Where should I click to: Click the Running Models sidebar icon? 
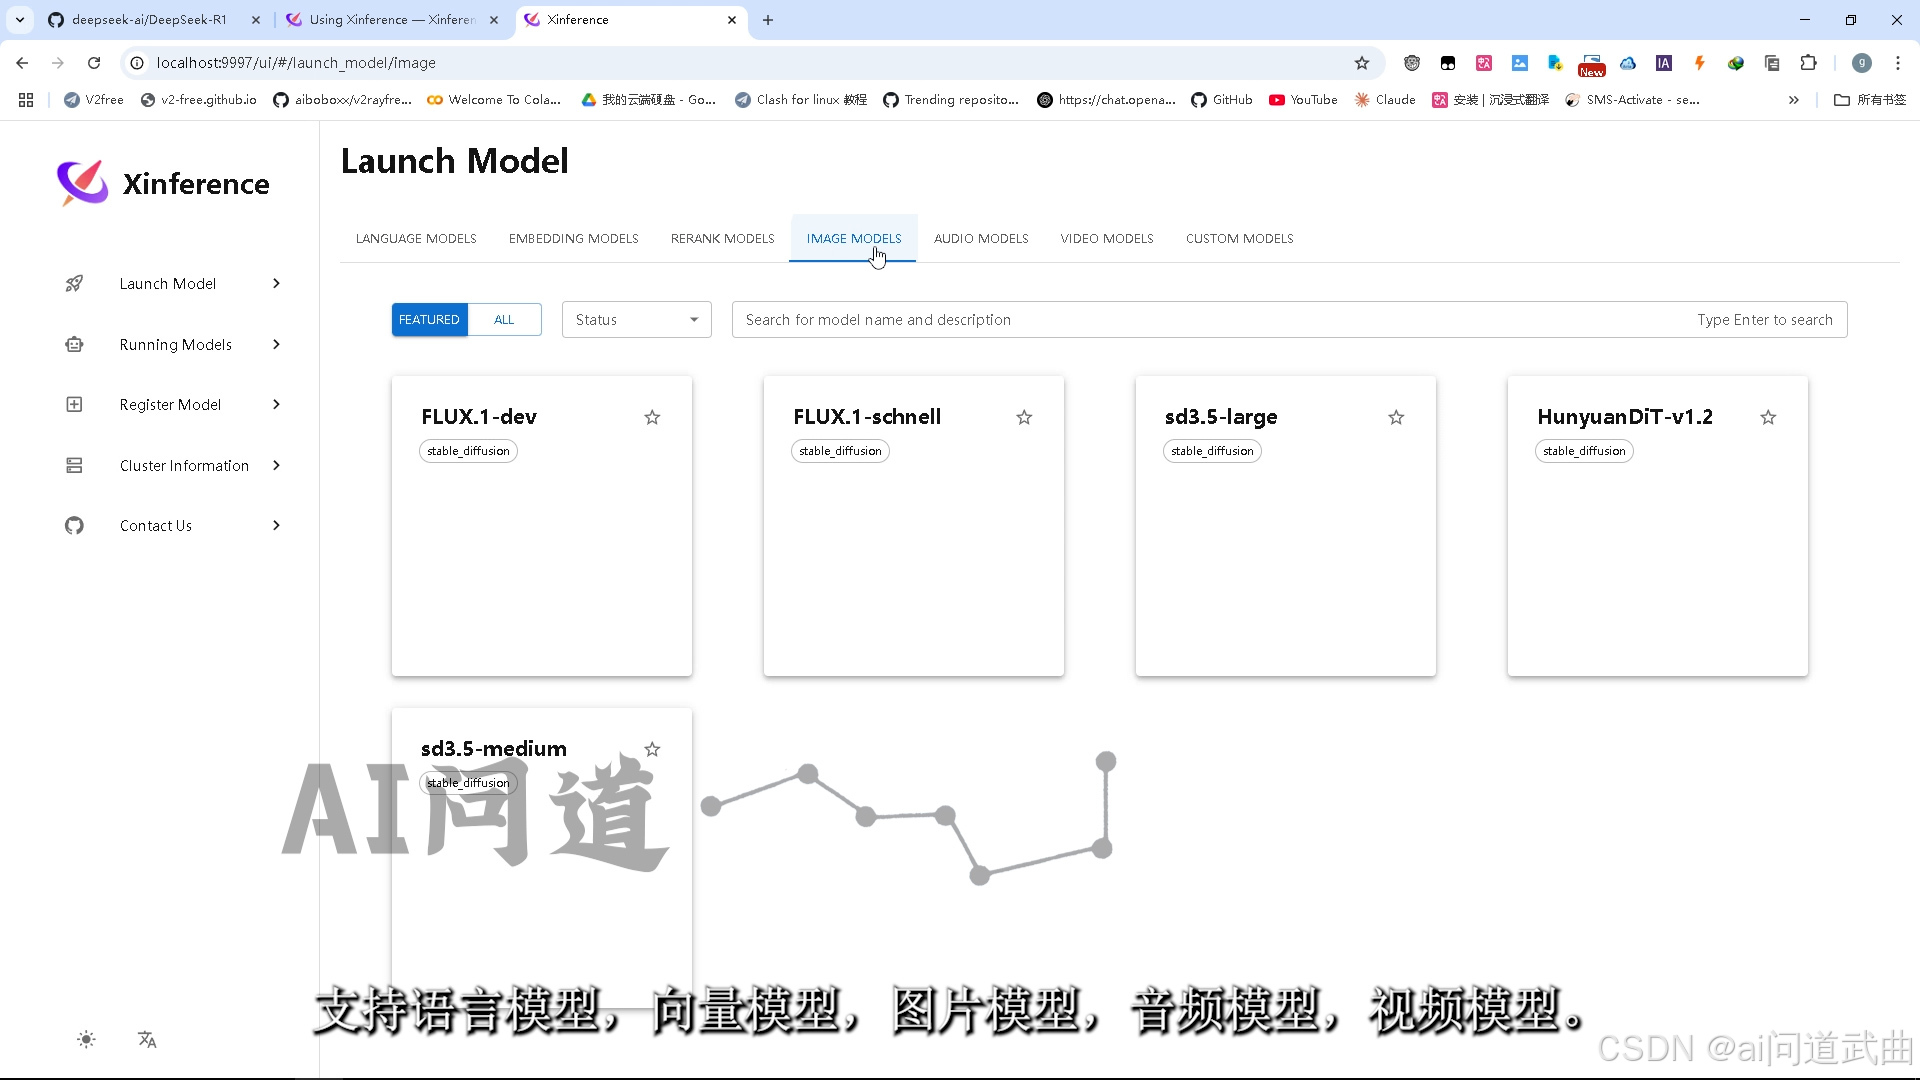coord(74,344)
